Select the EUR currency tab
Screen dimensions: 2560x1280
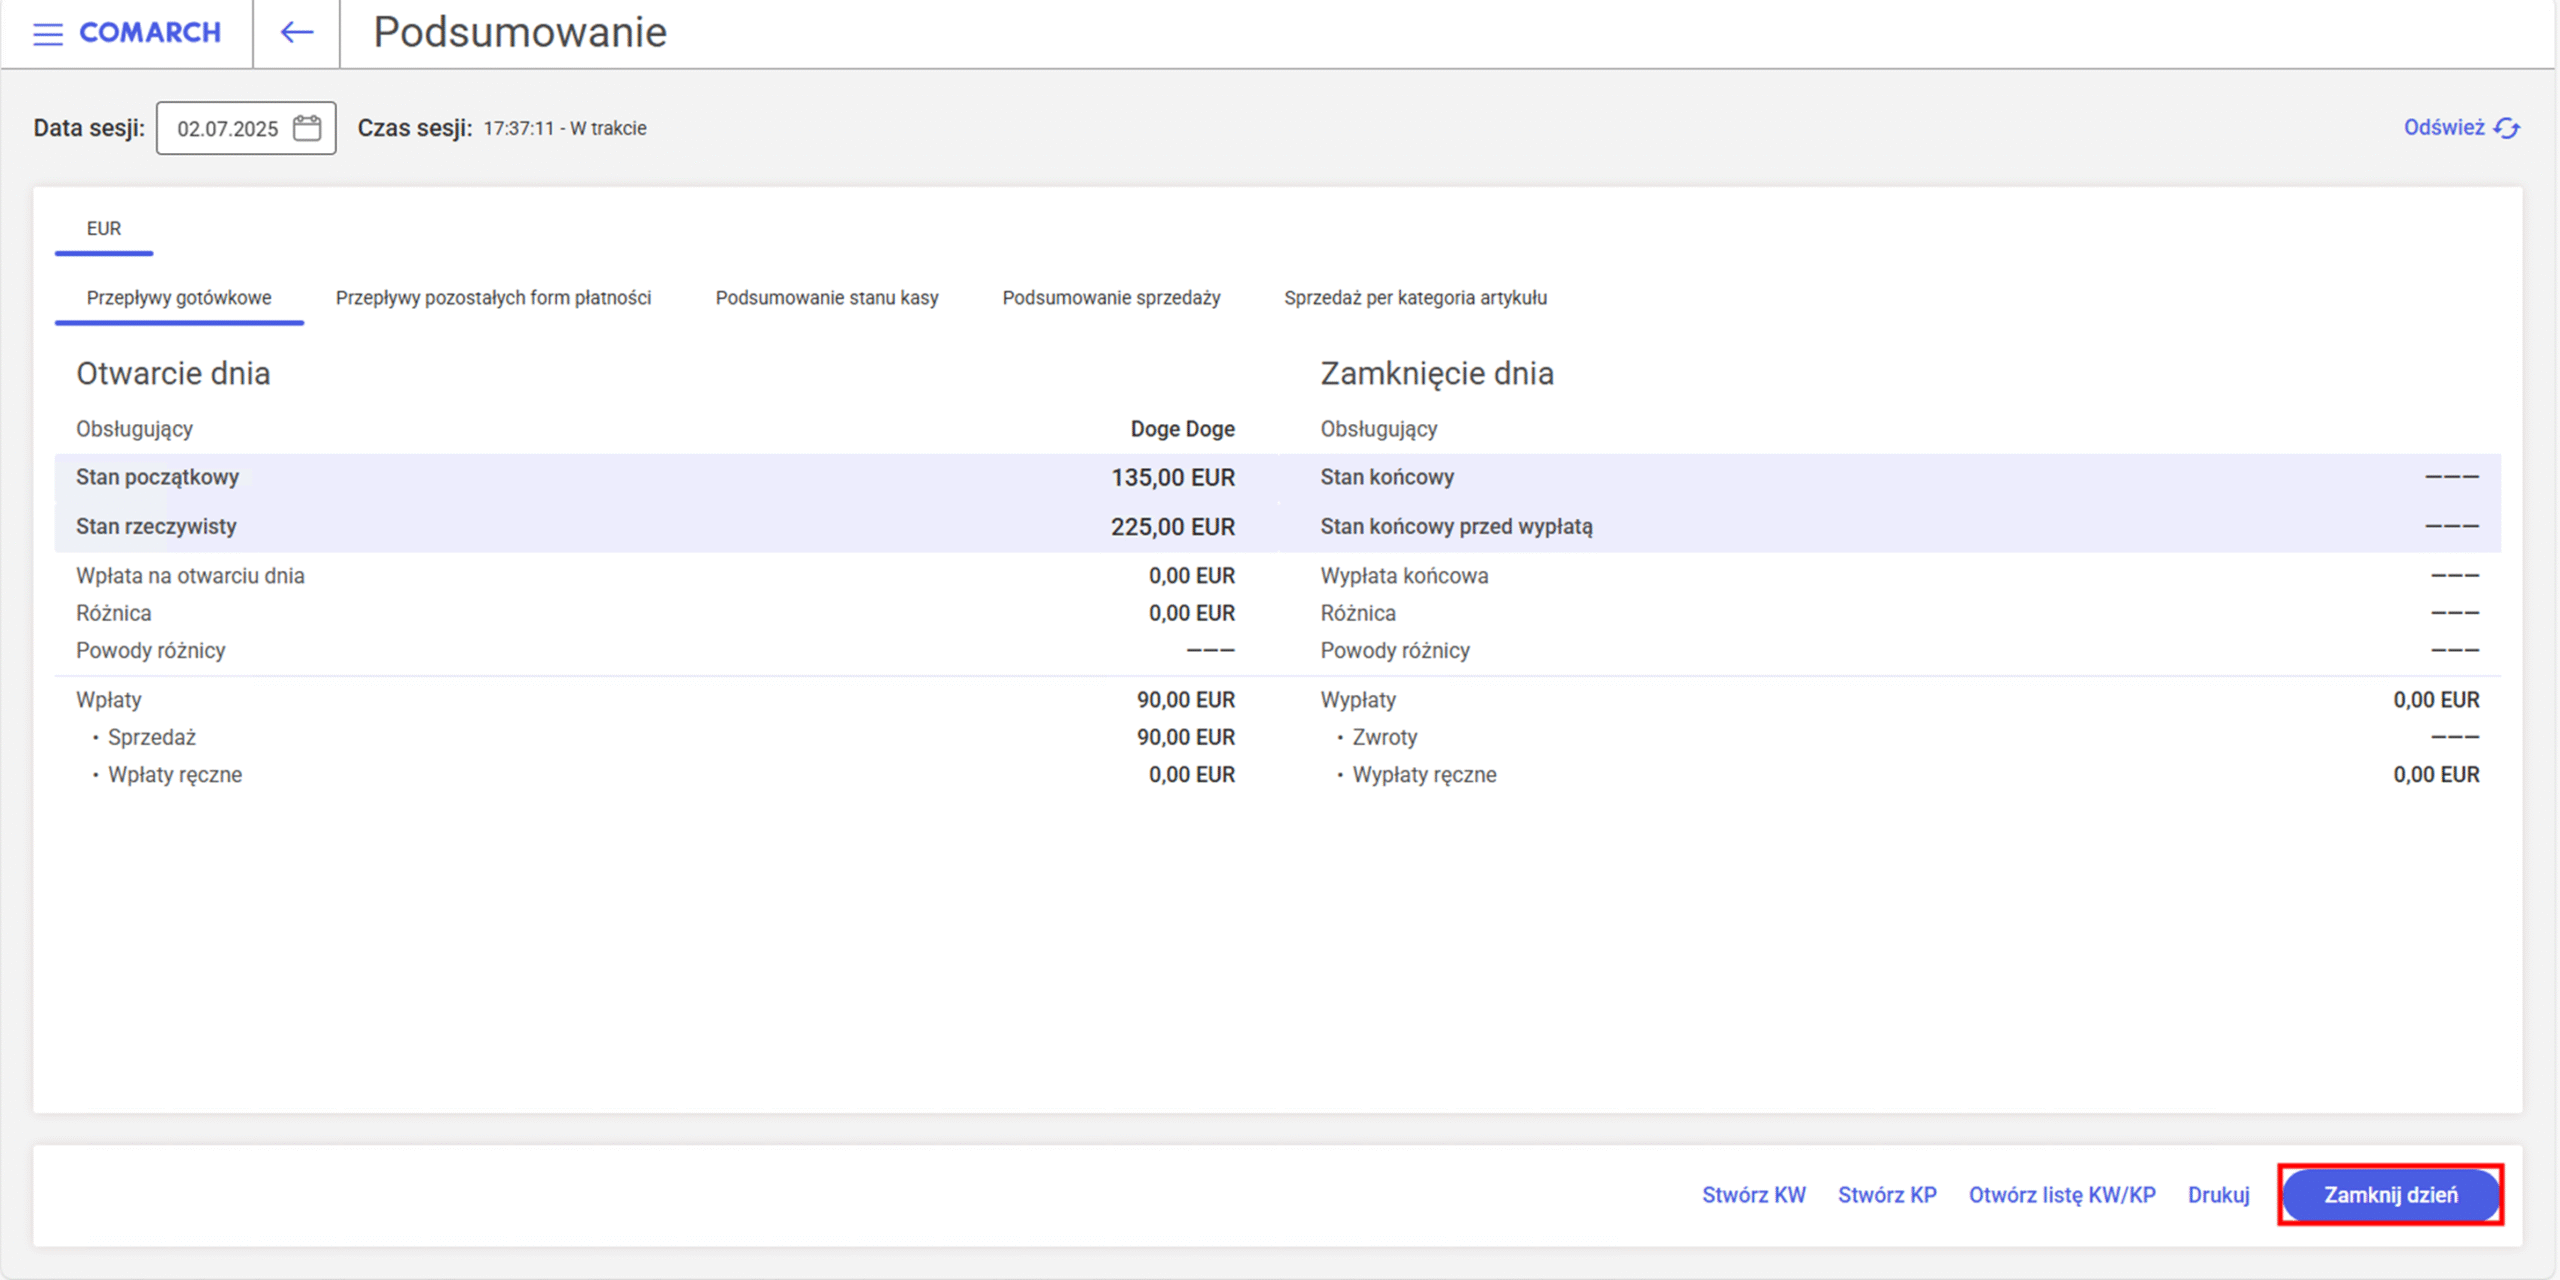tap(104, 229)
